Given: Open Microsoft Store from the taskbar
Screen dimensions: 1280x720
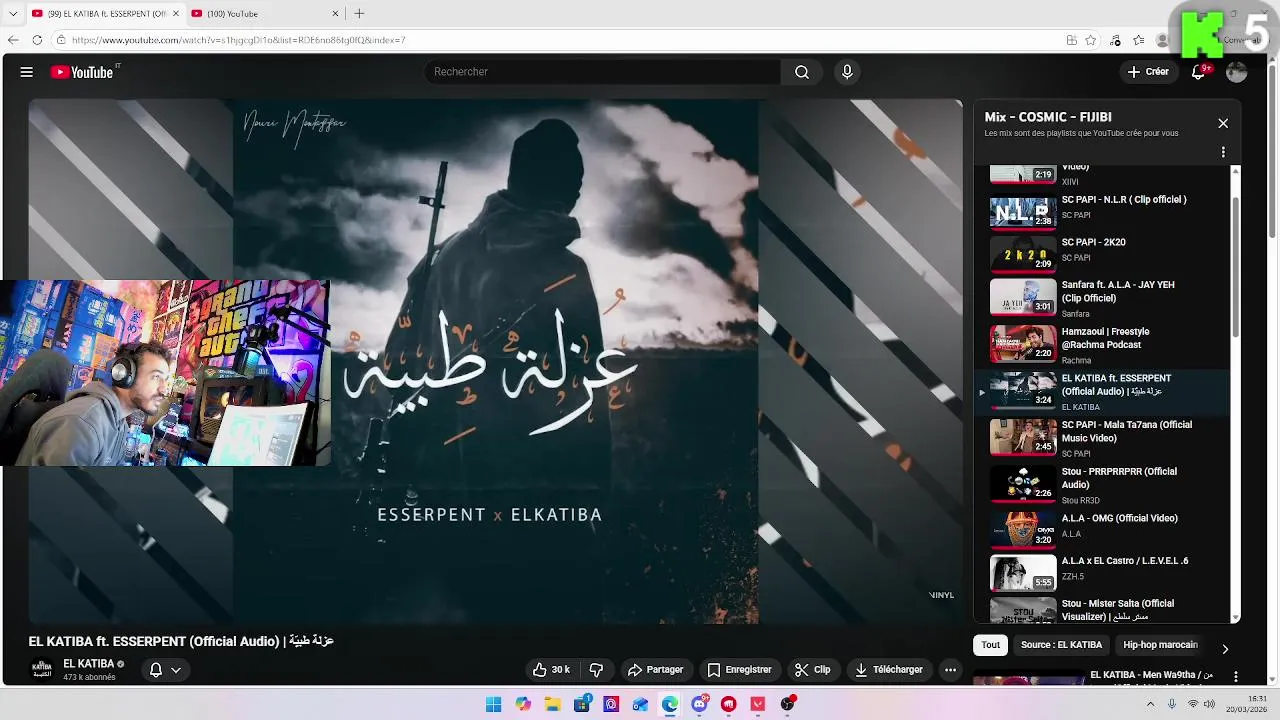Looking at the screenshot, I should click(582, 704).
